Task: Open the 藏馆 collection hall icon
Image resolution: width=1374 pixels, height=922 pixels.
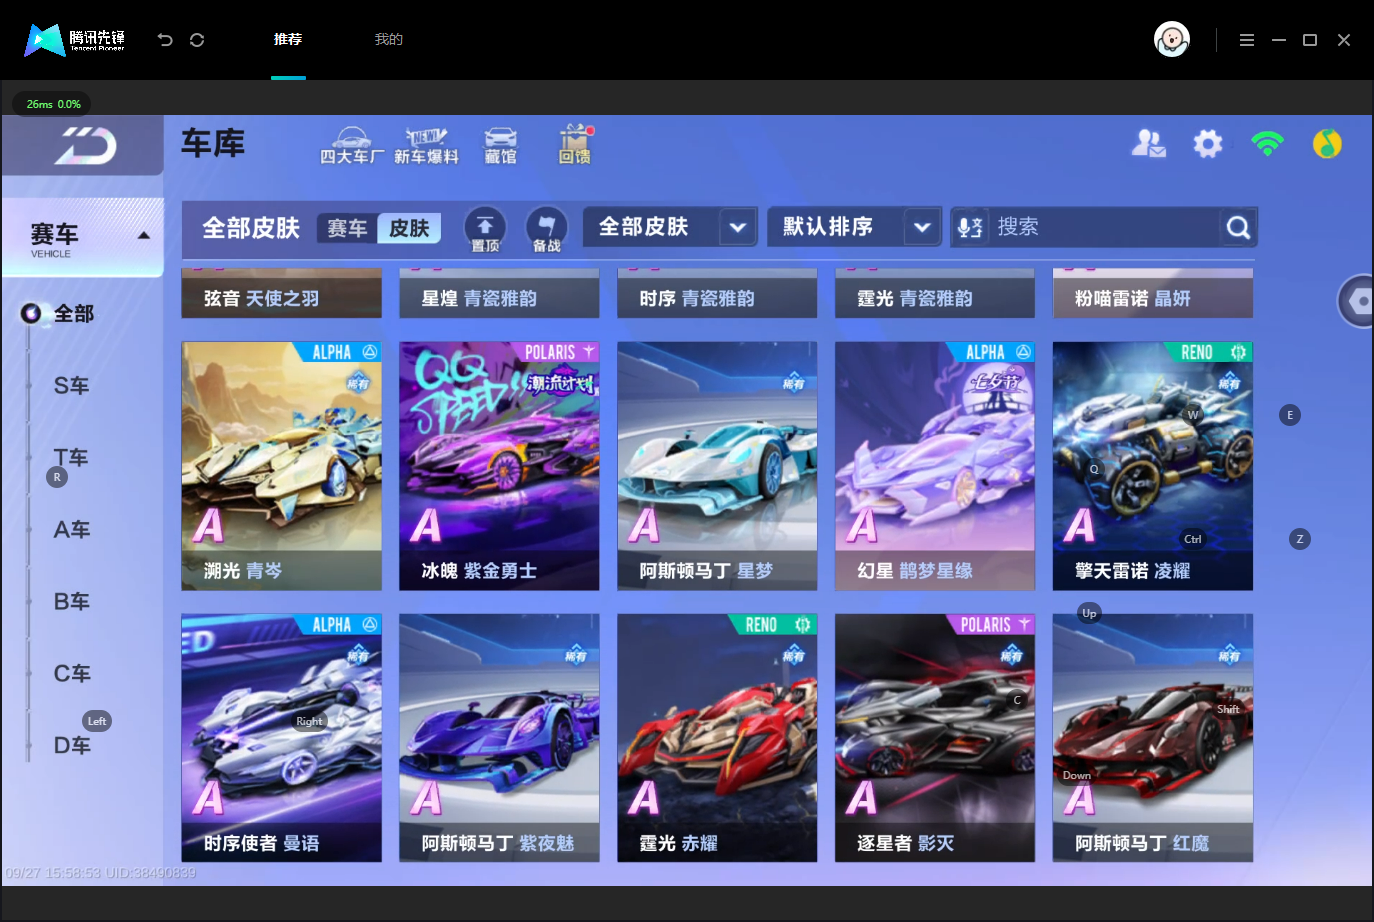Action: click(x=501, y=146)
